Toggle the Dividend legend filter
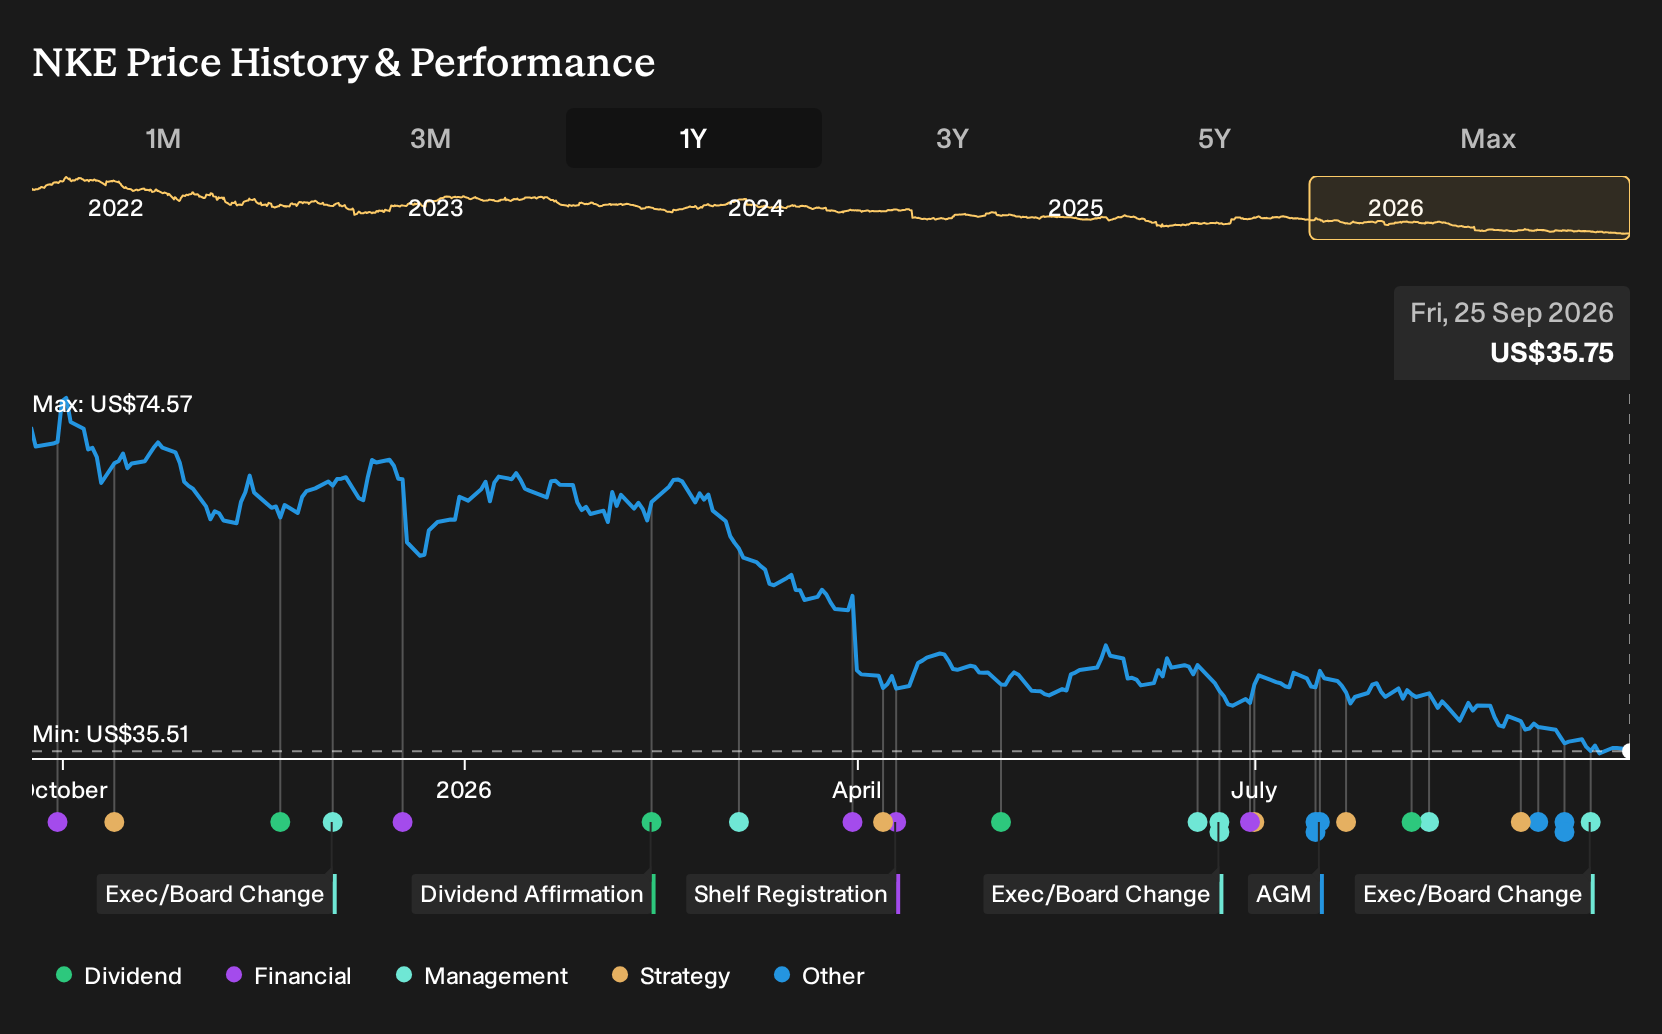 tap(119, 976)
